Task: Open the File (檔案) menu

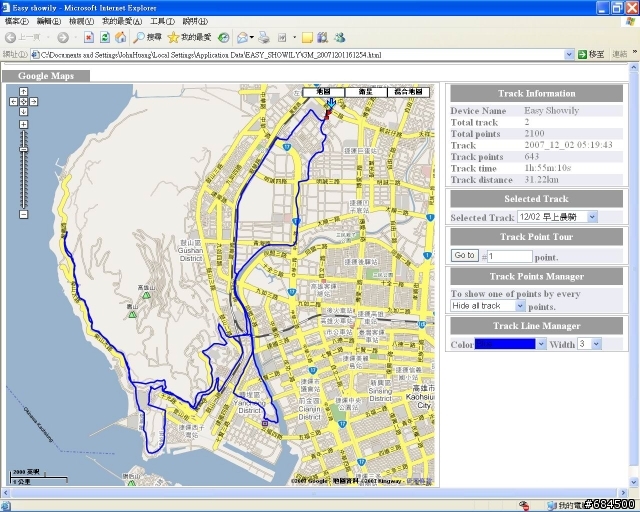Action: coord(17,21)
